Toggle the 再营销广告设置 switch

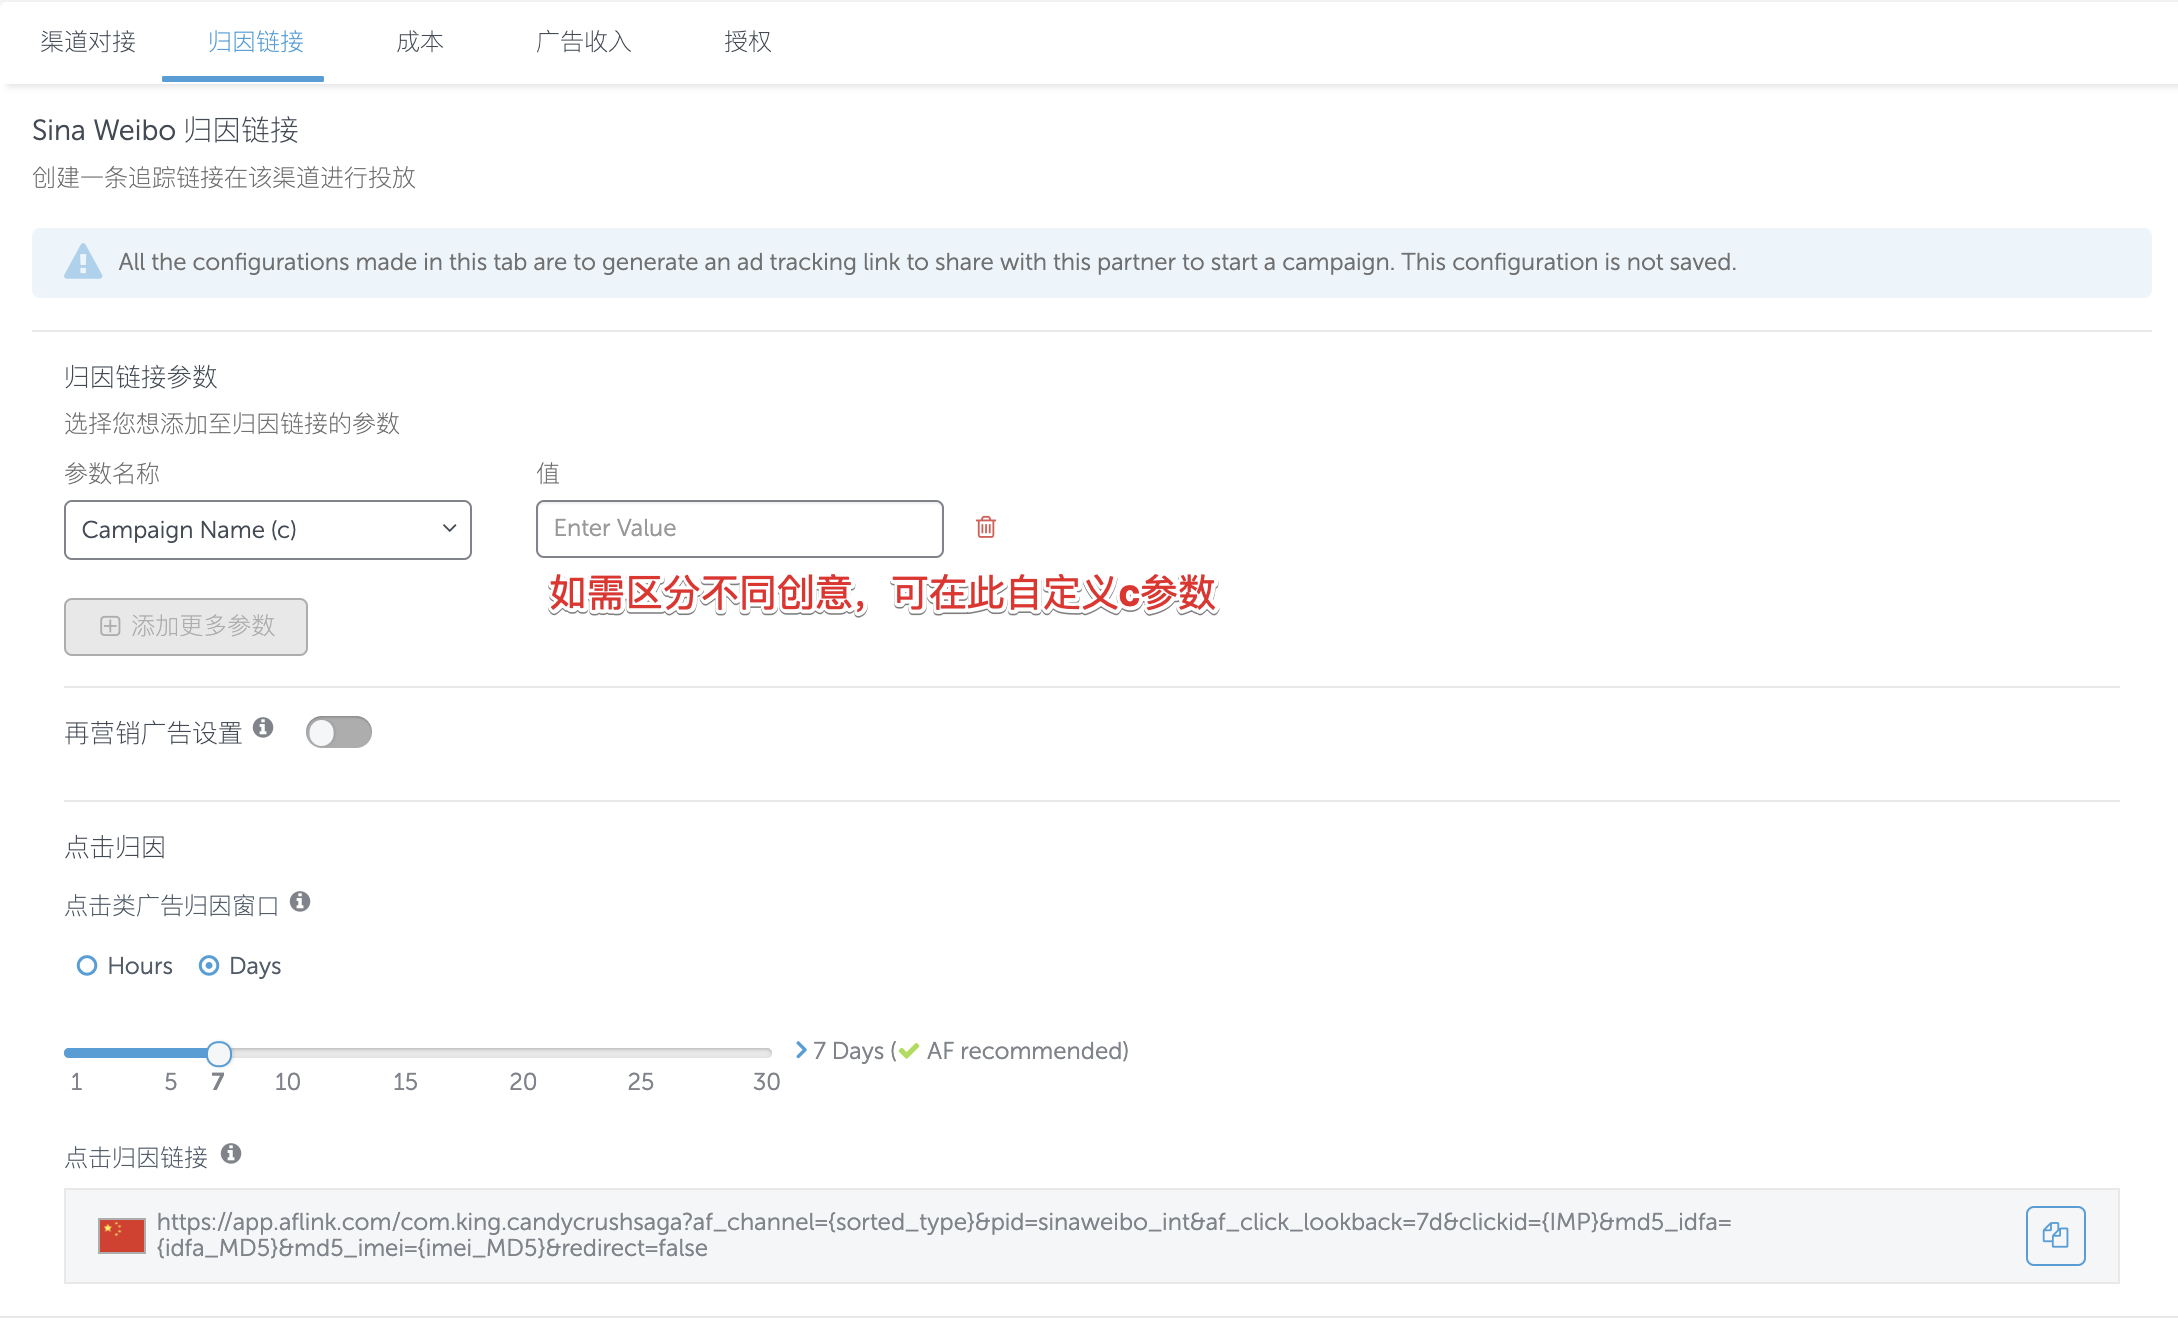pos(339,732)
